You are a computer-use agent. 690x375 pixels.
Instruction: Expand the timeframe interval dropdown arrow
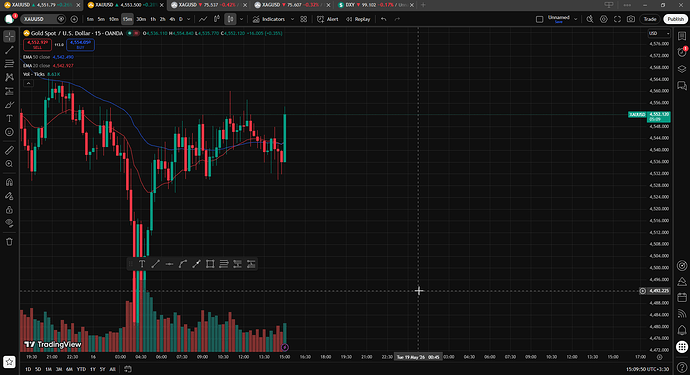coord(189,19)
